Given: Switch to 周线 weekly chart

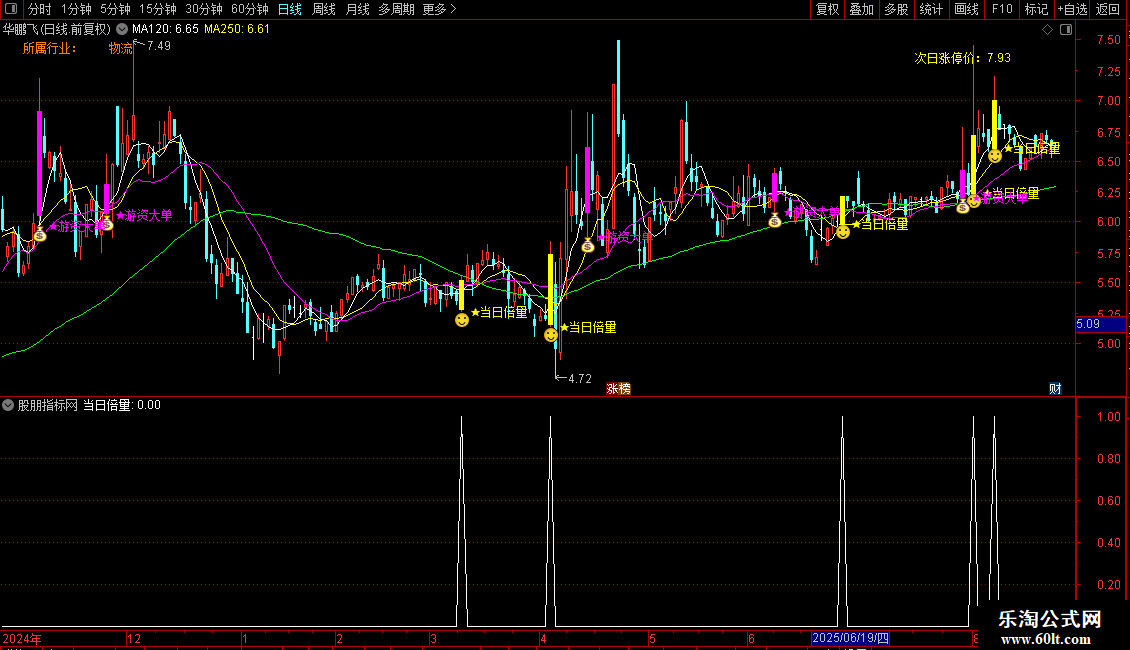Looking at the screenshot, I should pyautogui.click(x=324, y=9).
